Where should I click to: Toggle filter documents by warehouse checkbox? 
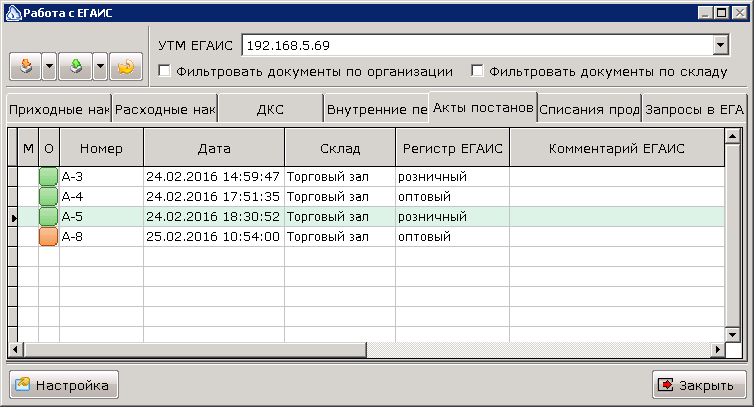pyautogui.click(x=477, y=71)
